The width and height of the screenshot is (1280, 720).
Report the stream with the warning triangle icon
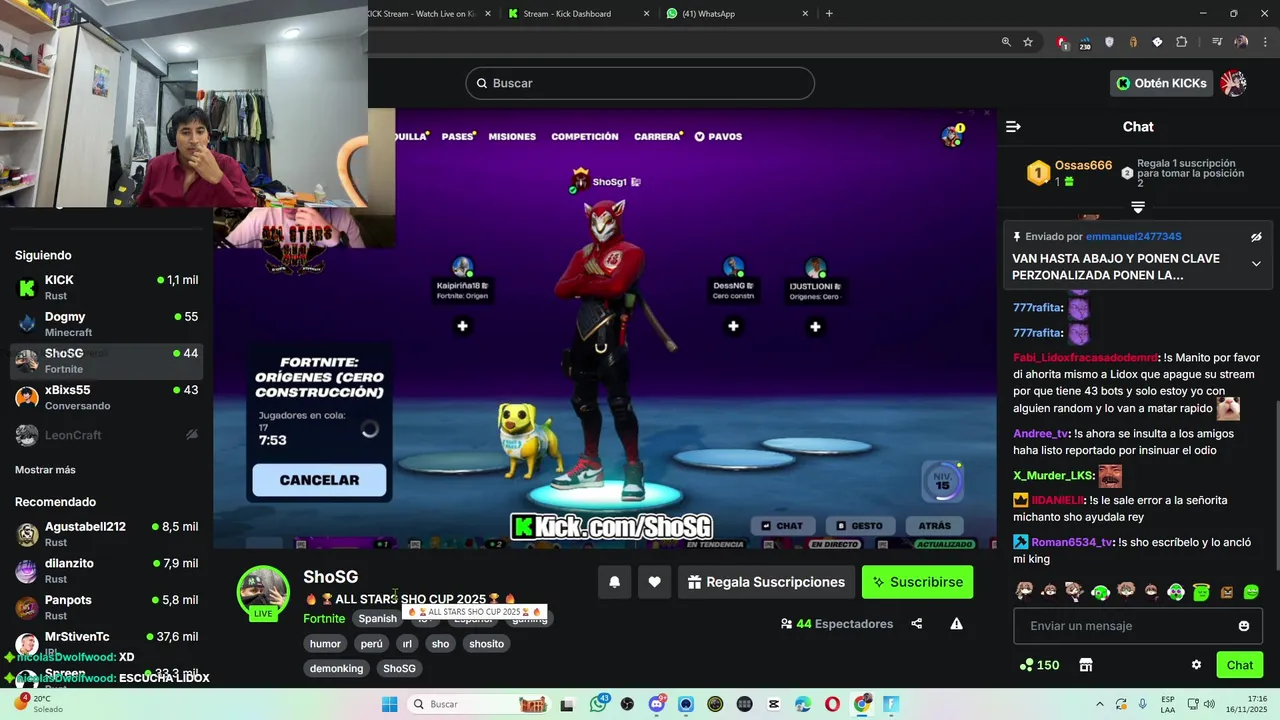956,624
